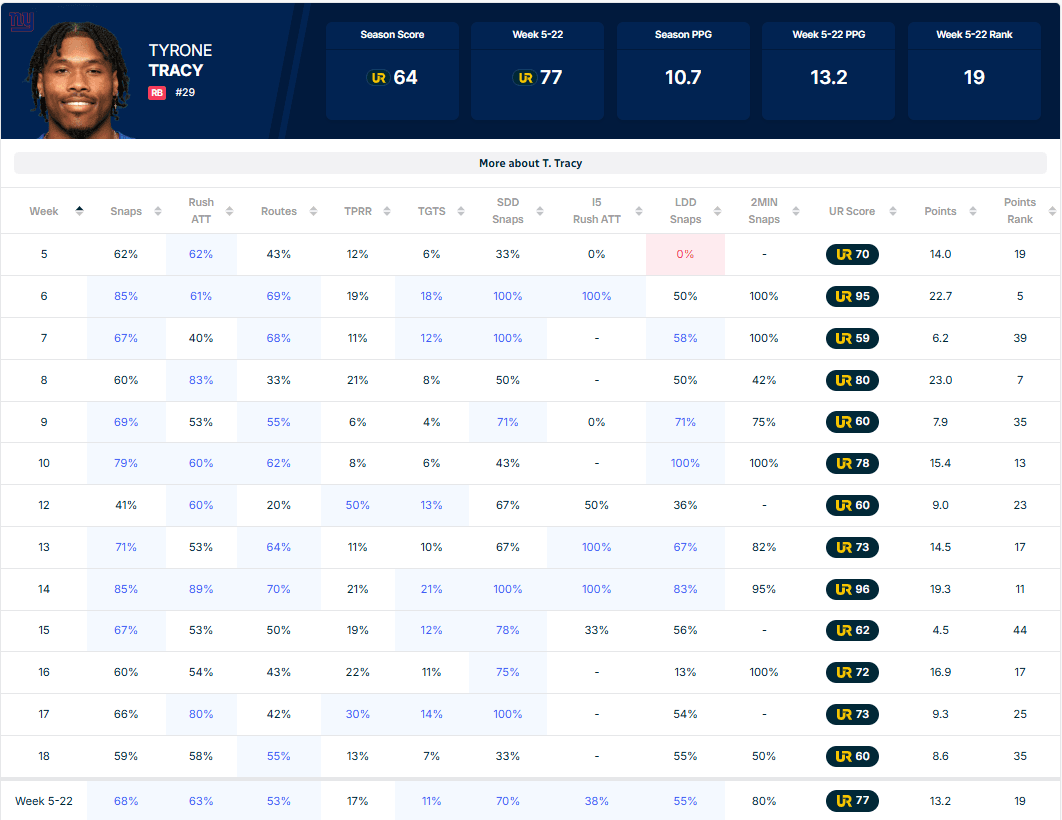This screenshot has height=820, width=1062.
Task: Sort by 2MIN Snaps column
Action: pos(797,211)
